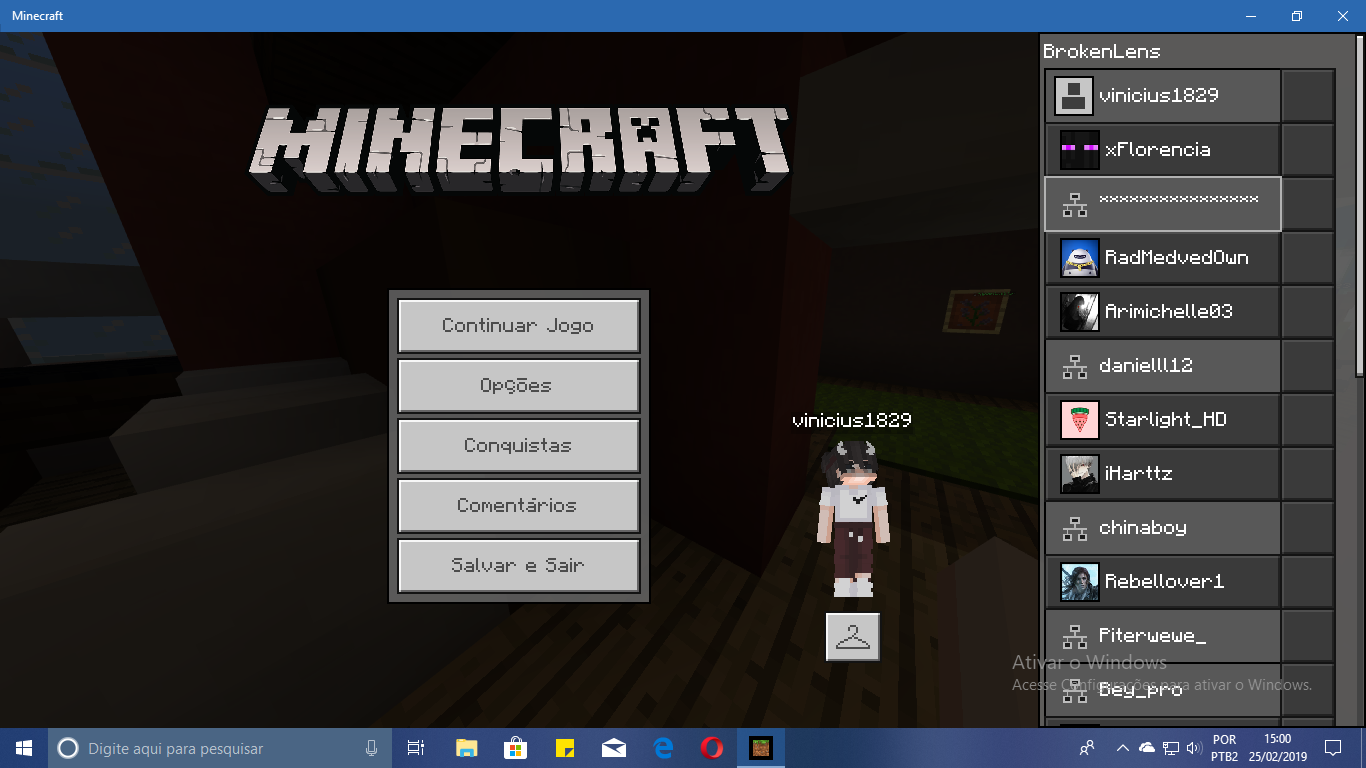Image resolution: width=1366 pixels, height=768 pixels.
Task: Open the Opções menu
Action: 518,386
